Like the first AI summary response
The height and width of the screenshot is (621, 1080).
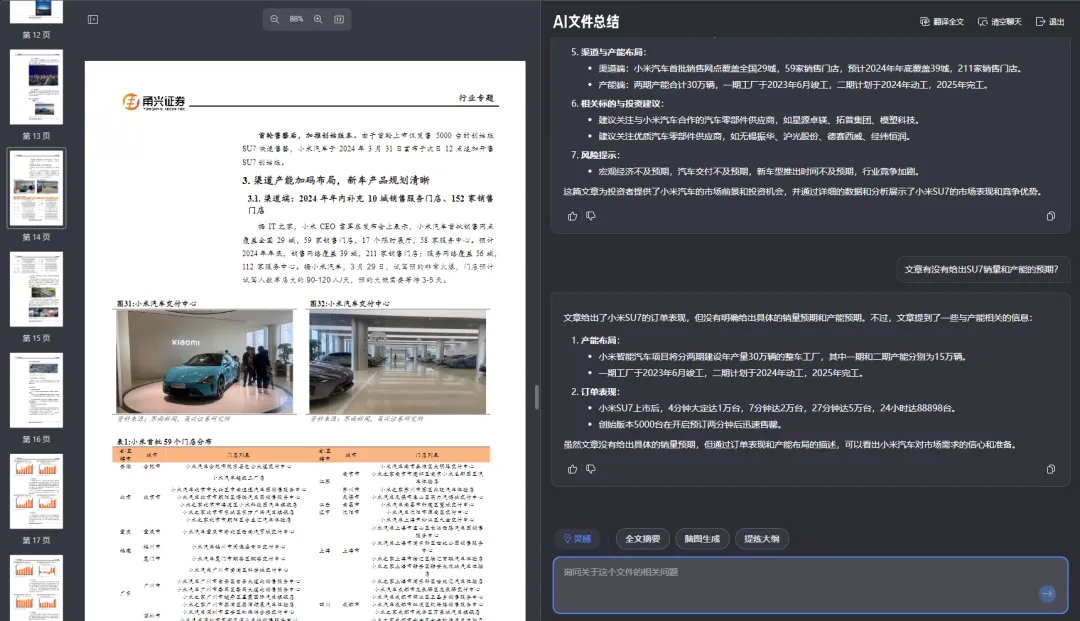coord(572,216)
